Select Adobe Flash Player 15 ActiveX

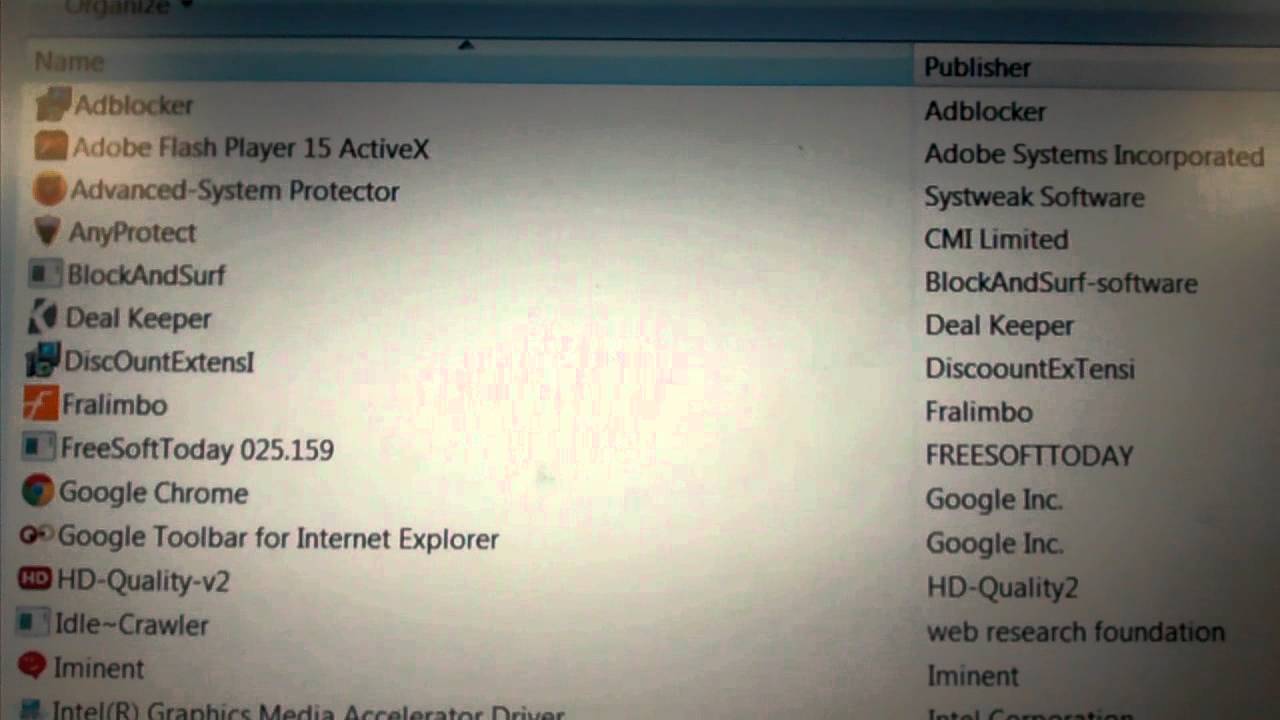[251, 149]
